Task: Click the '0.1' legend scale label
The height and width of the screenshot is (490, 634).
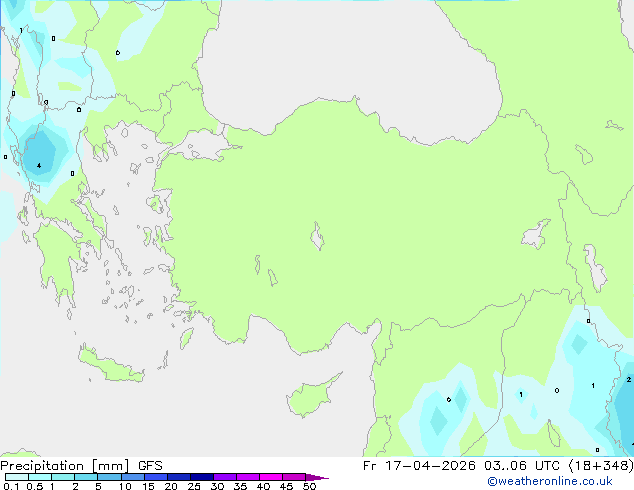Action: (x=11, y=486)
